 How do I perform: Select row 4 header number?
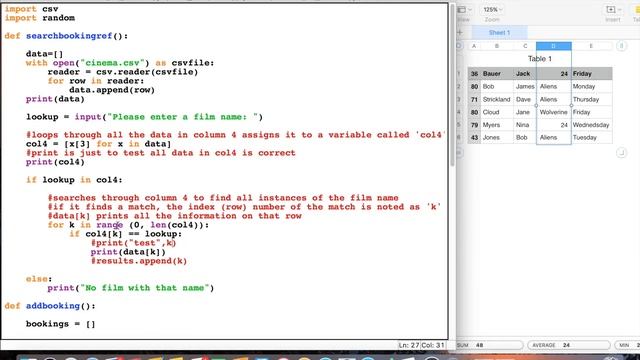[459, 112]
